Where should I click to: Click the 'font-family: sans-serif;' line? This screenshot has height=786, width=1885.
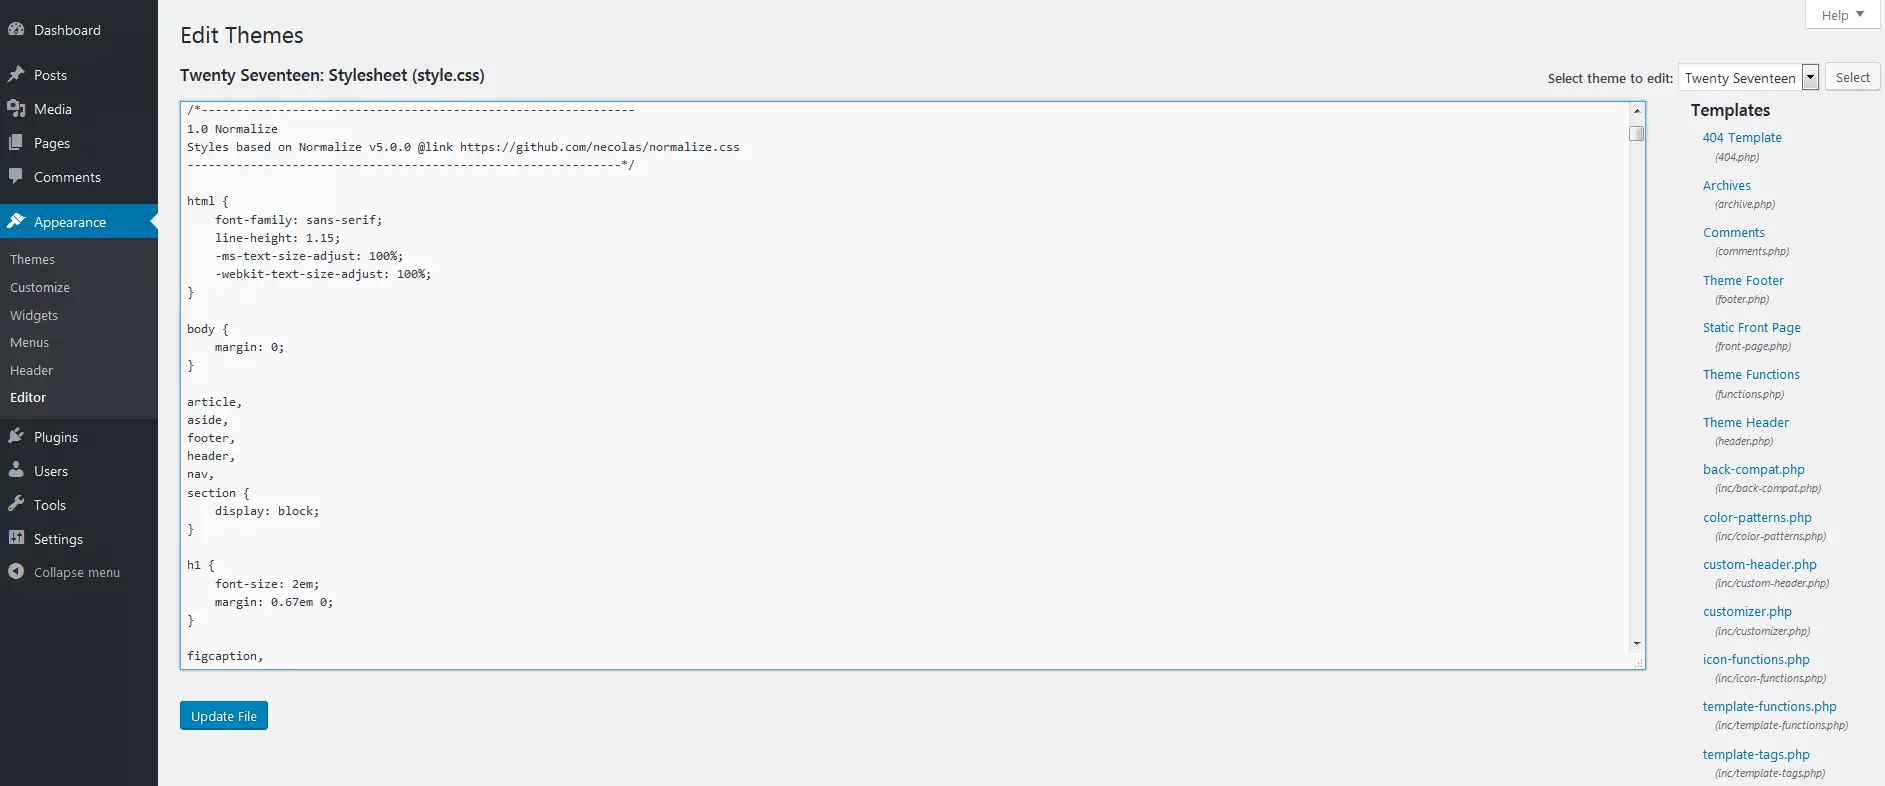[x=298, y=220]
